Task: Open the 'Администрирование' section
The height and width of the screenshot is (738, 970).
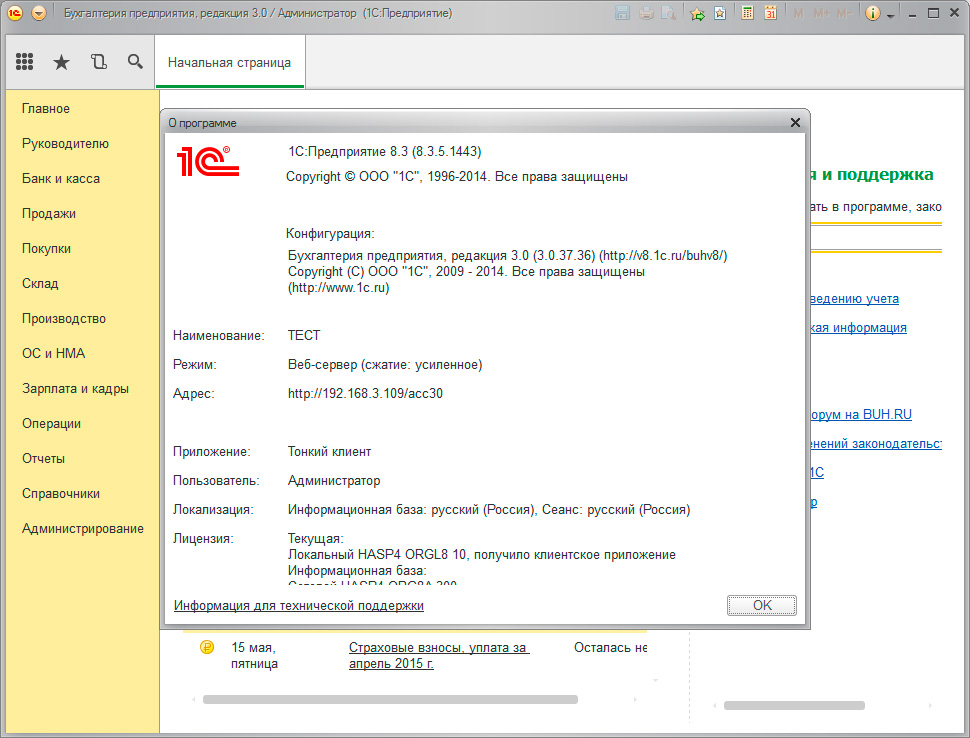Action: click(x=83, y=528)
